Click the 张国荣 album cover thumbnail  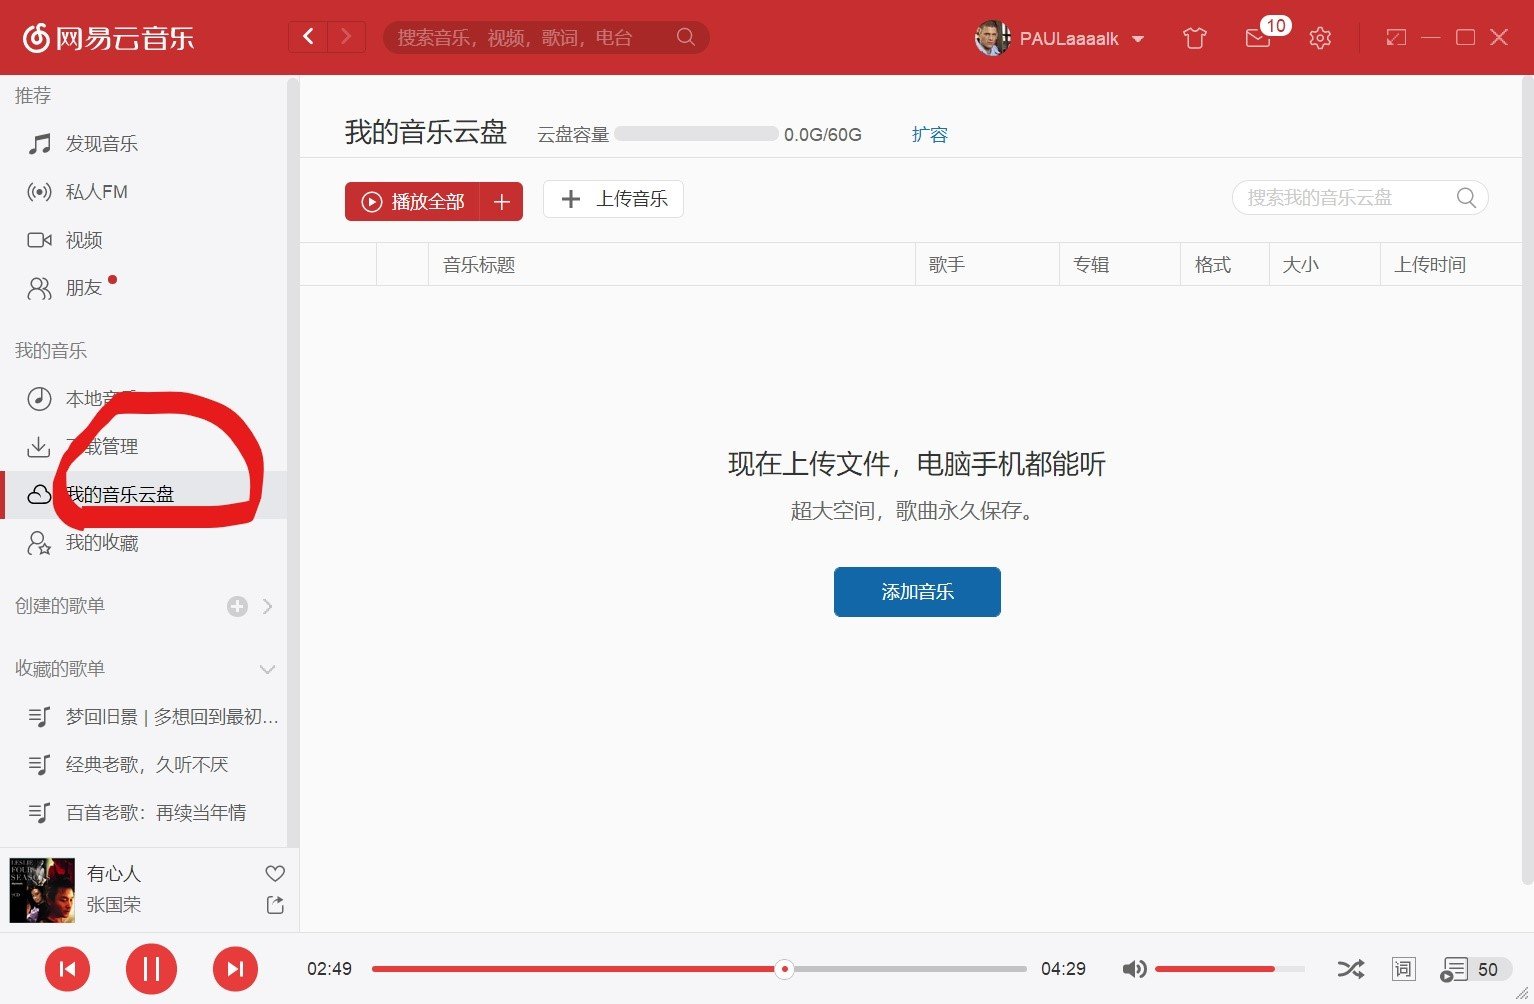click(x=41, y=888)
